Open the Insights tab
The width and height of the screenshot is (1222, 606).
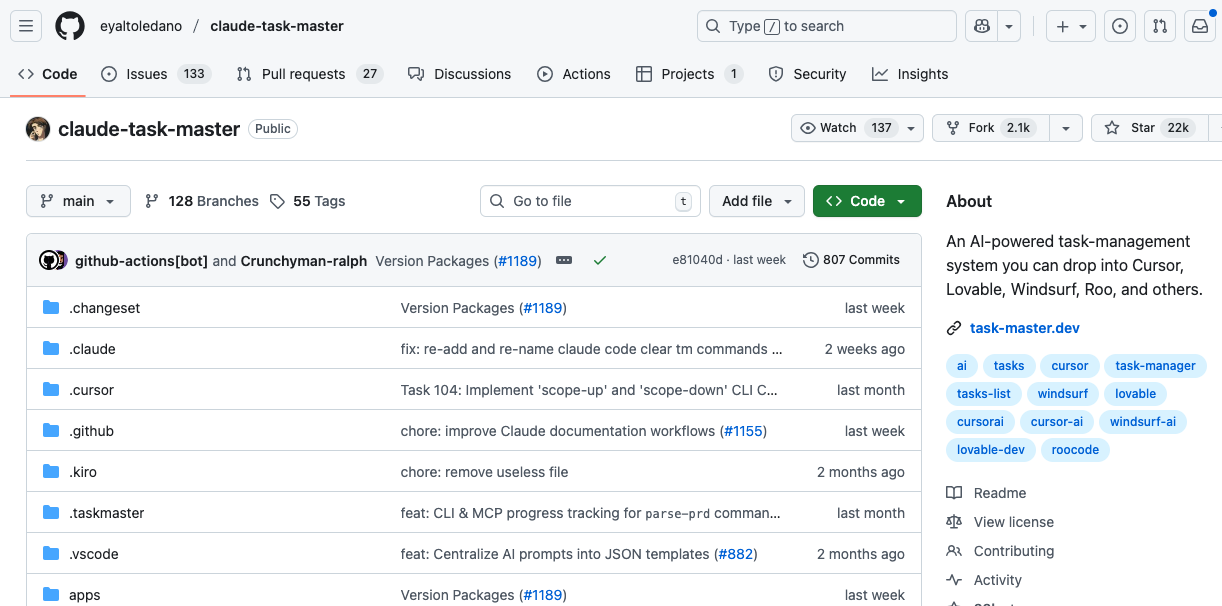[x=910, y=74]
